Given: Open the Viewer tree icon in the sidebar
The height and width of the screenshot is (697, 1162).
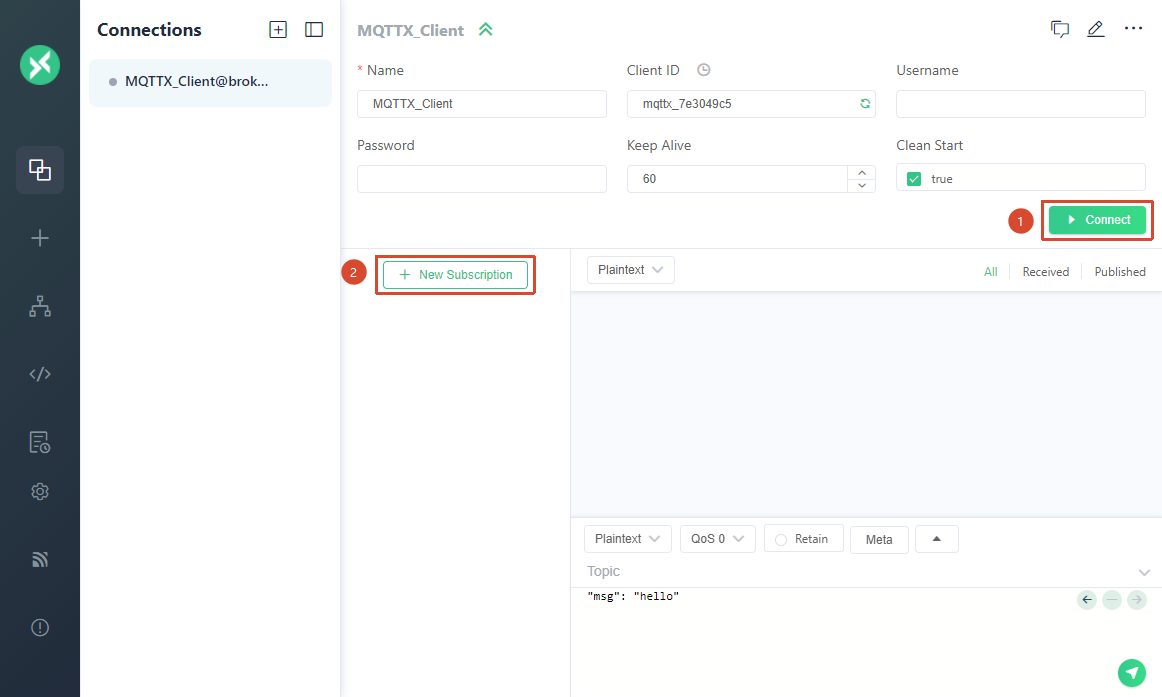Looking at the screenshot, I should coord(40,306).
